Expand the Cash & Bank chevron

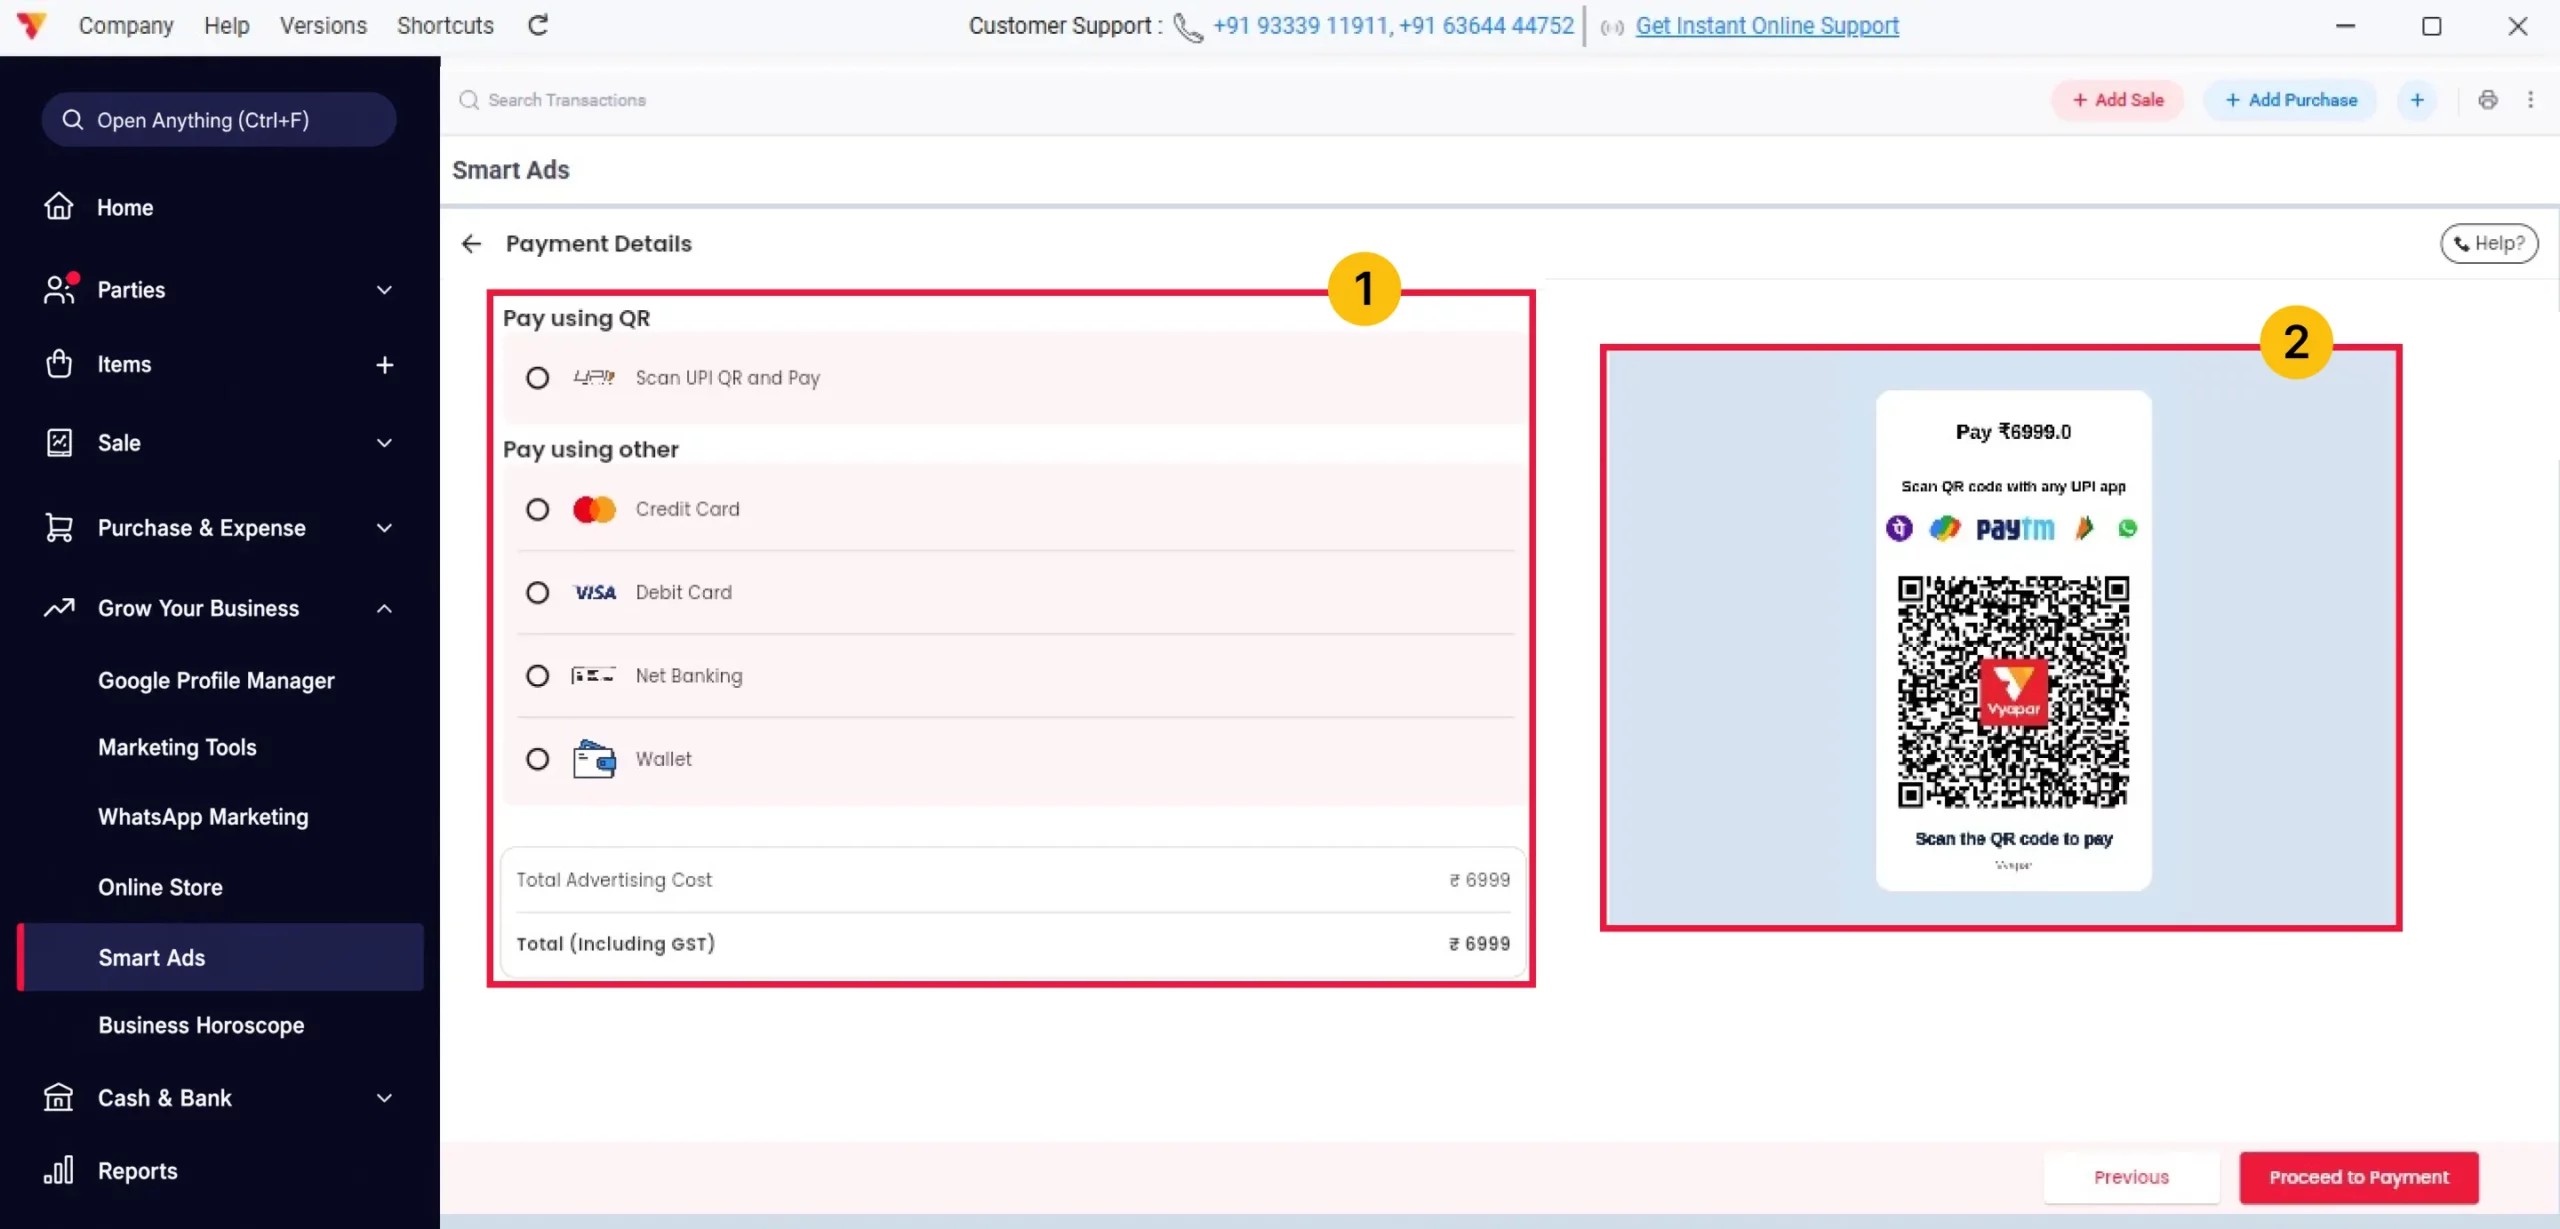click(x=385, y=1098)
